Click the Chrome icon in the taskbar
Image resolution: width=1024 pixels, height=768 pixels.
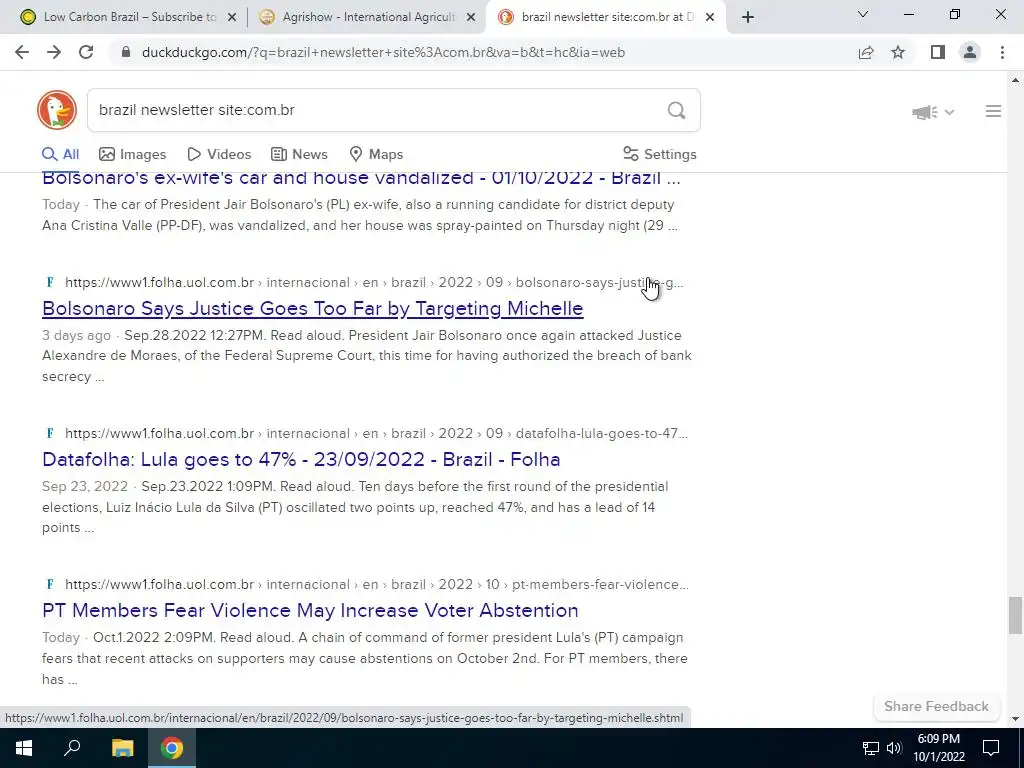coord(172,748)
